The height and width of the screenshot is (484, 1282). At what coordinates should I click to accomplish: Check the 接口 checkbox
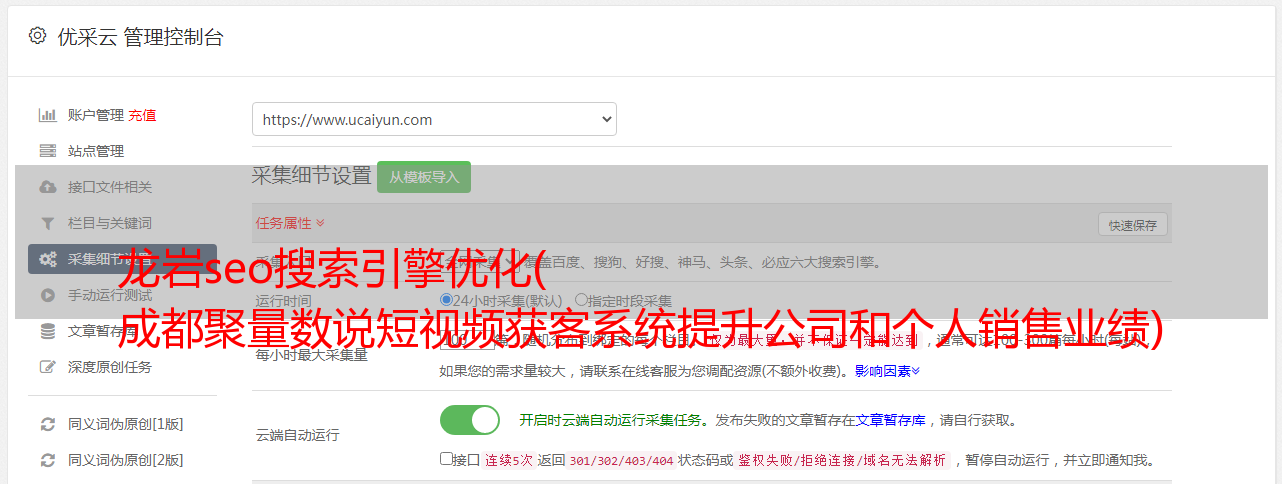446,459
